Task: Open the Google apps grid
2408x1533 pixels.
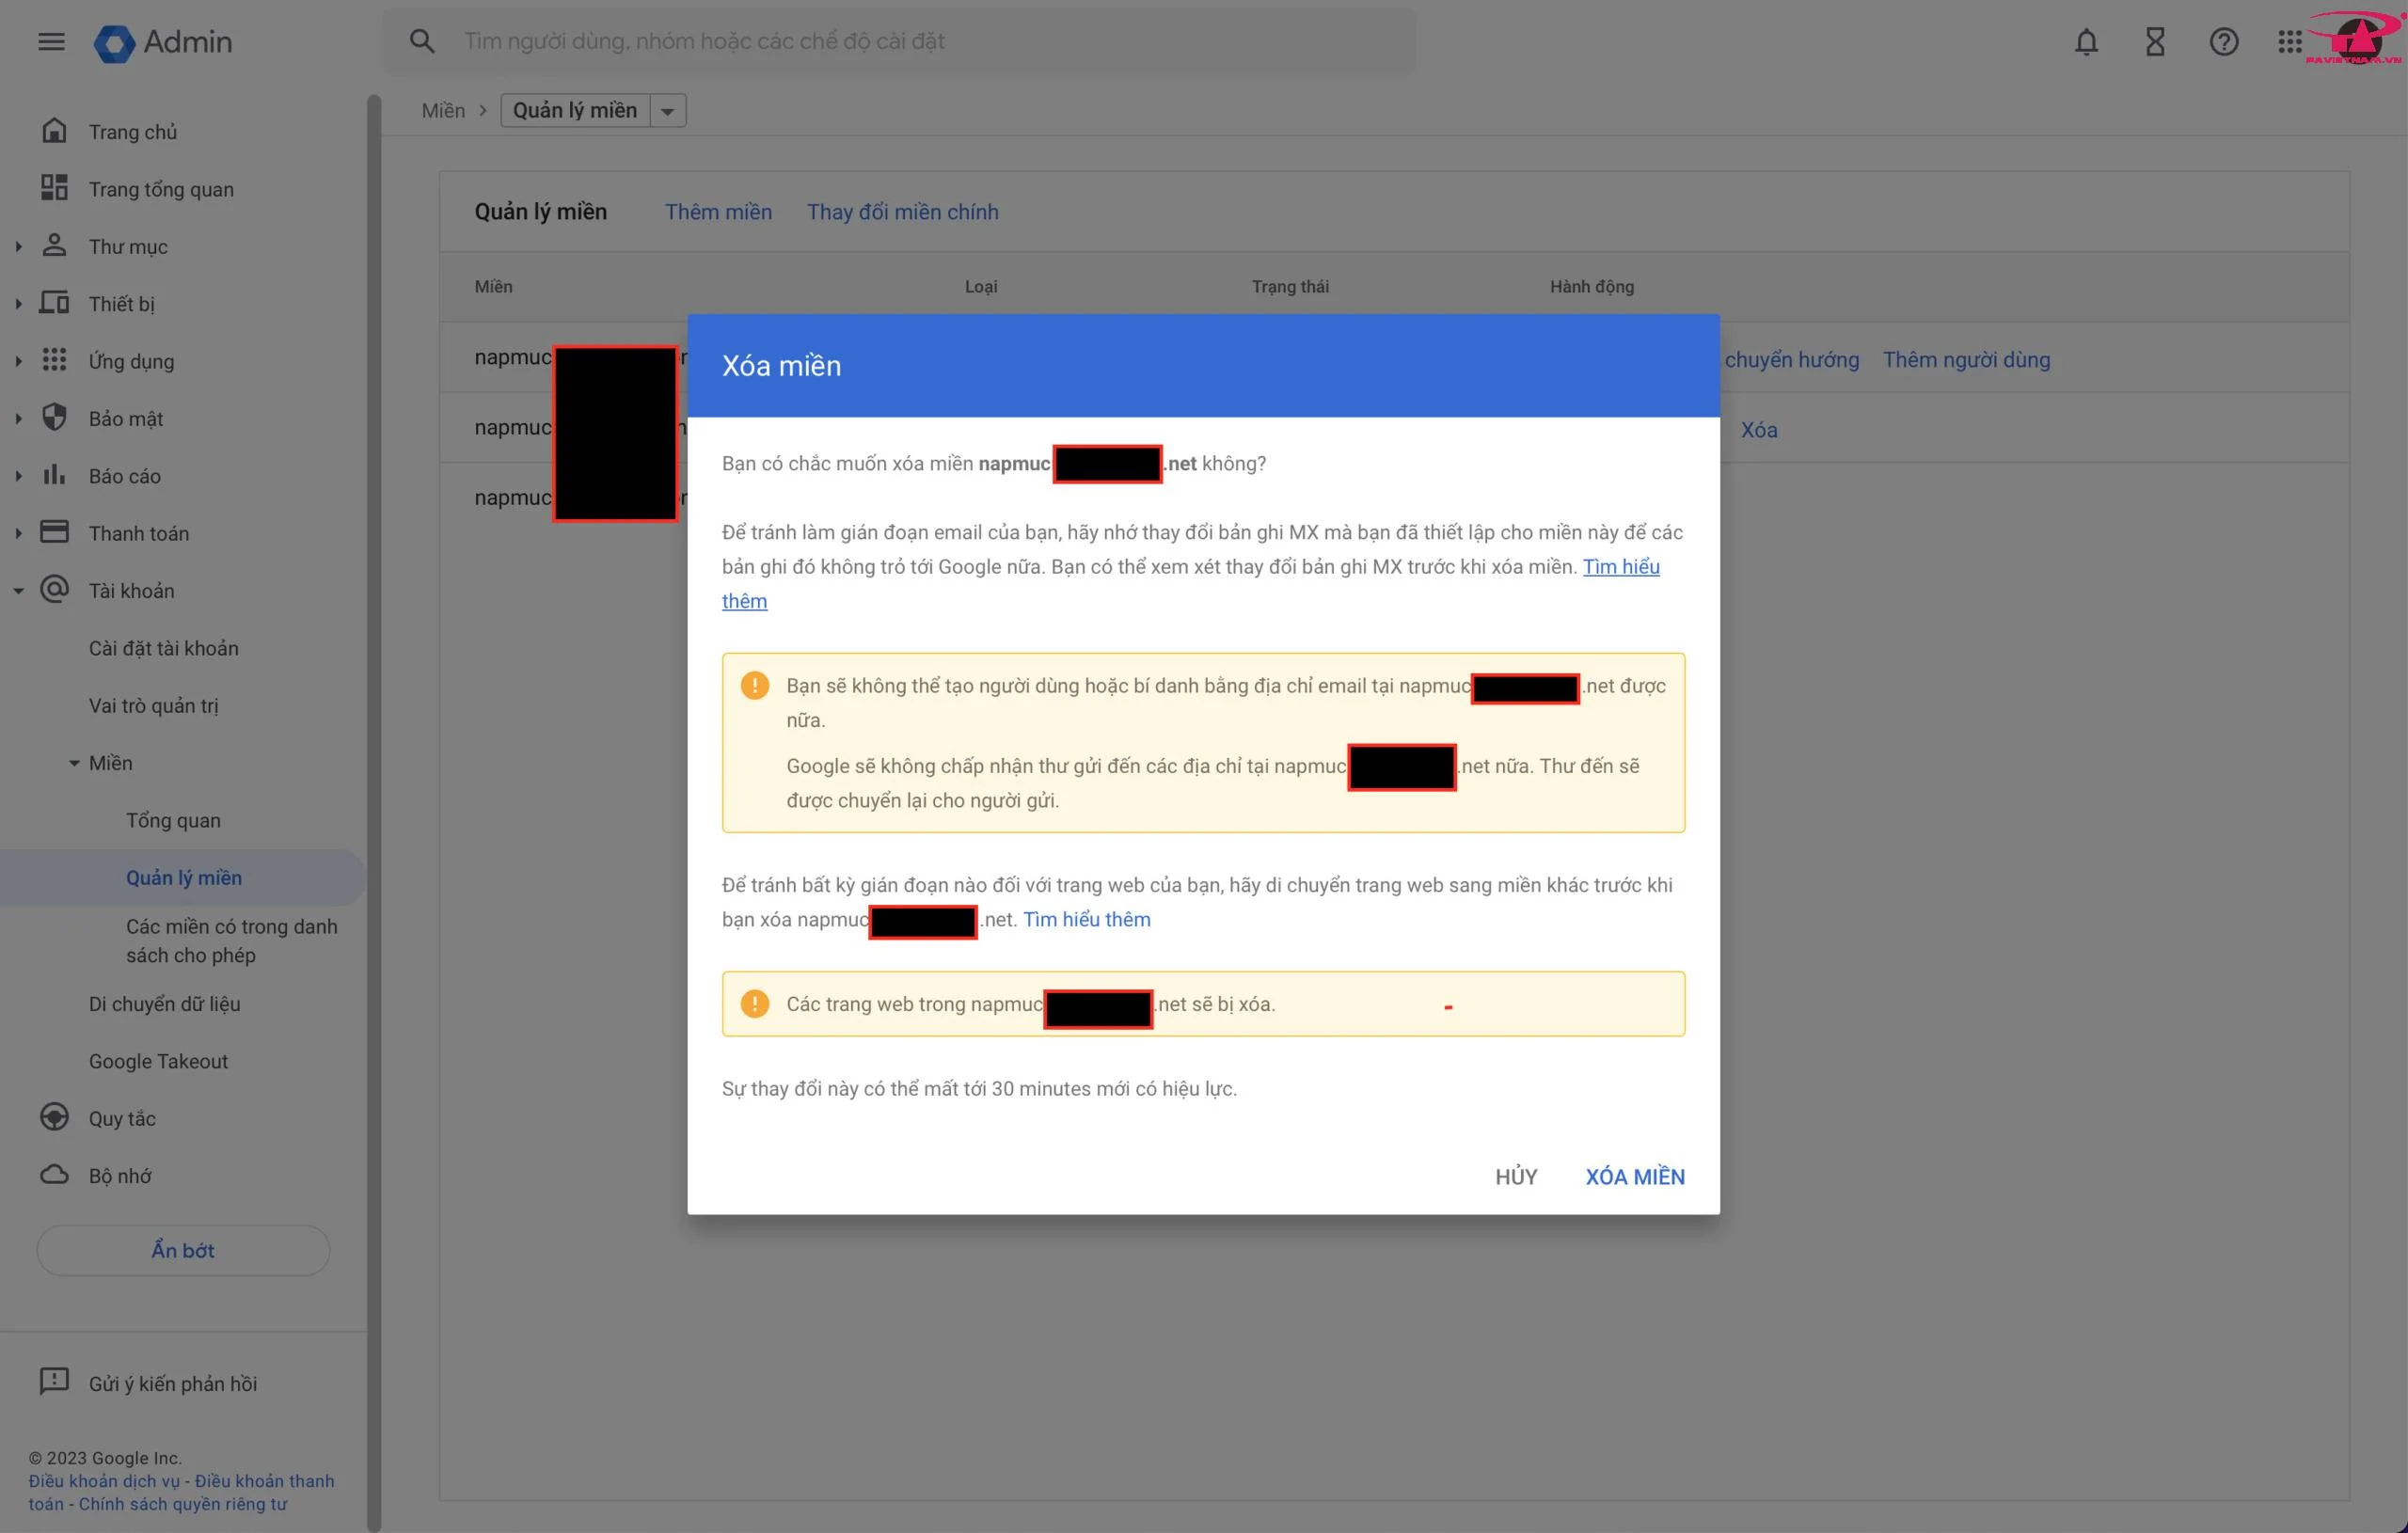Action: 2289,42
